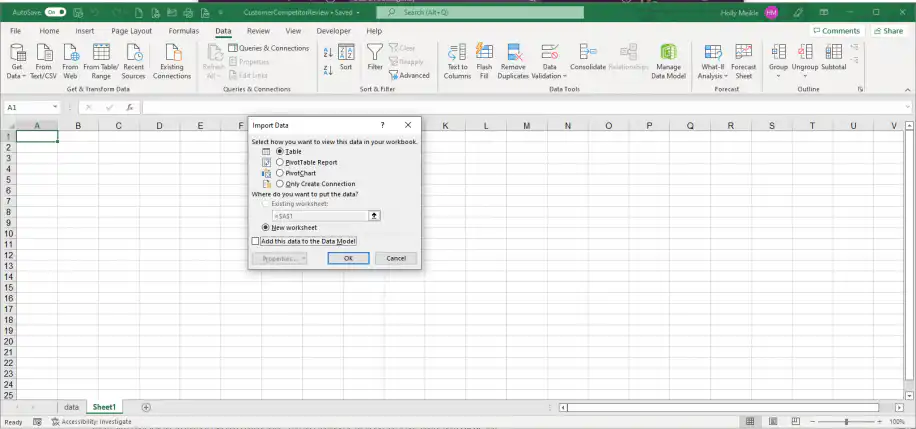Go to the Developer tab
This screenshot has height=429, width=916.
[x=334, y=31]
